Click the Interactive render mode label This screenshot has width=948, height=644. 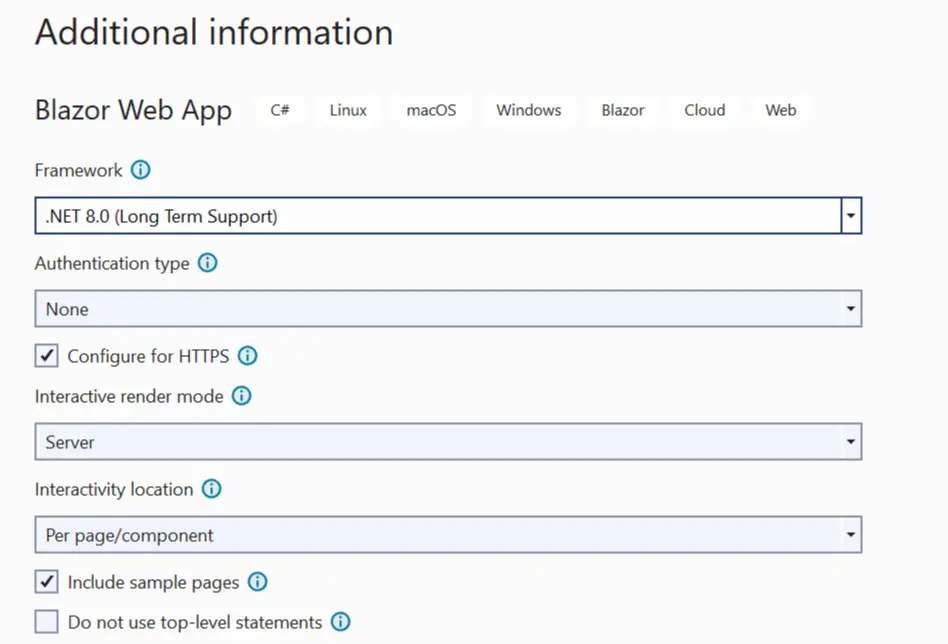tap(129, 396)
